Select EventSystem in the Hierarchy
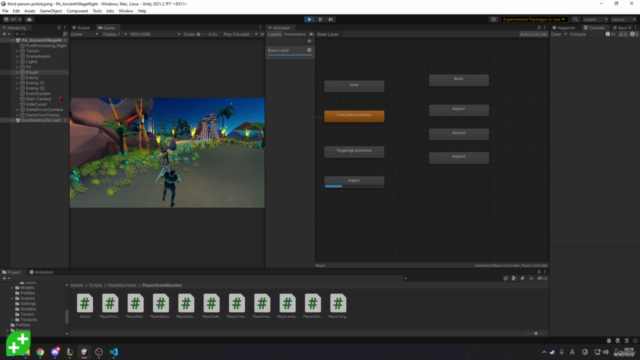This screenshot has height=360, width=640. tap(38, 94)
